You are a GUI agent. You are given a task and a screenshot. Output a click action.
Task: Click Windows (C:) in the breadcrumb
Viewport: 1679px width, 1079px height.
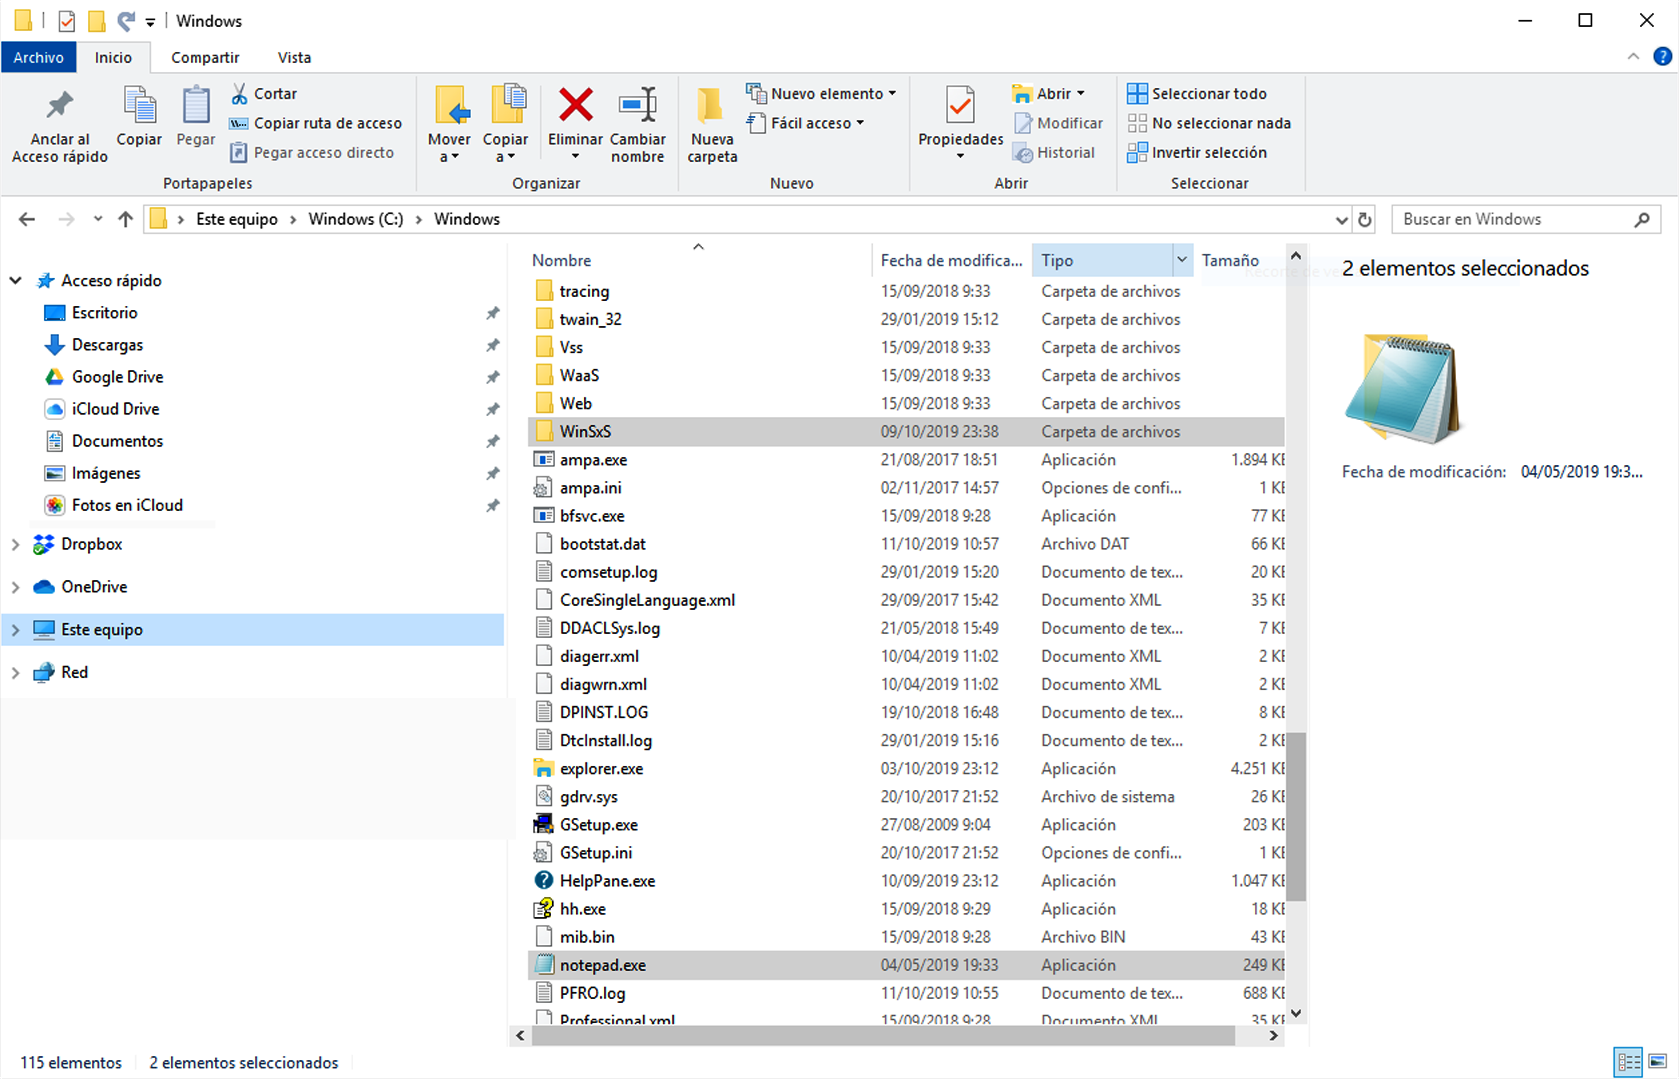(x=356, y=219)
